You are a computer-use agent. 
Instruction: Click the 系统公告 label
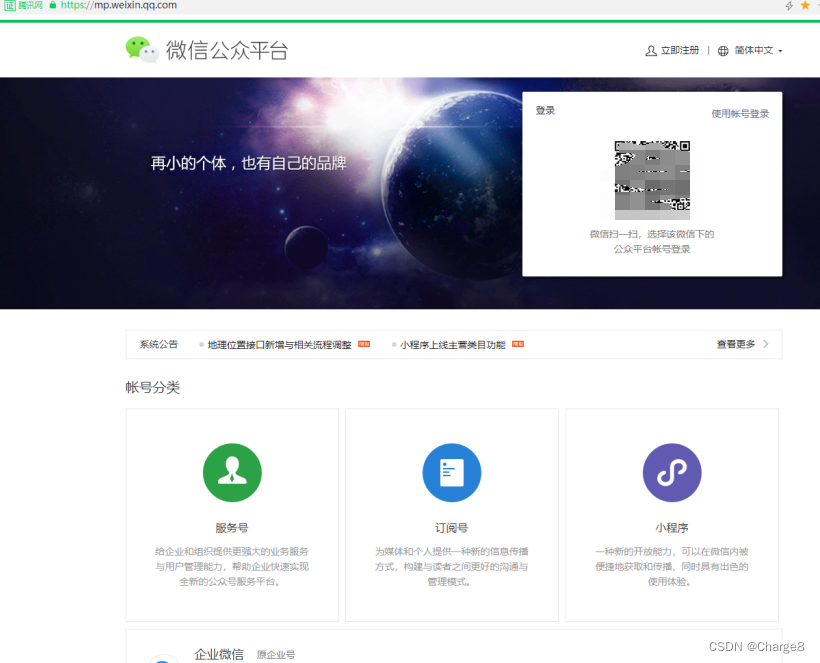click(158, 344)
